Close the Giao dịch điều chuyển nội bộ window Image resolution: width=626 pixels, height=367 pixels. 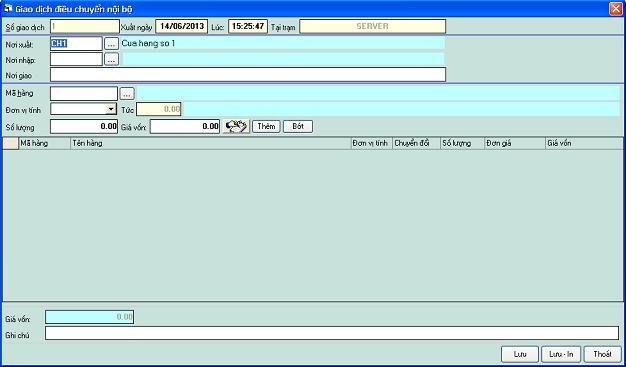point(615,9)
